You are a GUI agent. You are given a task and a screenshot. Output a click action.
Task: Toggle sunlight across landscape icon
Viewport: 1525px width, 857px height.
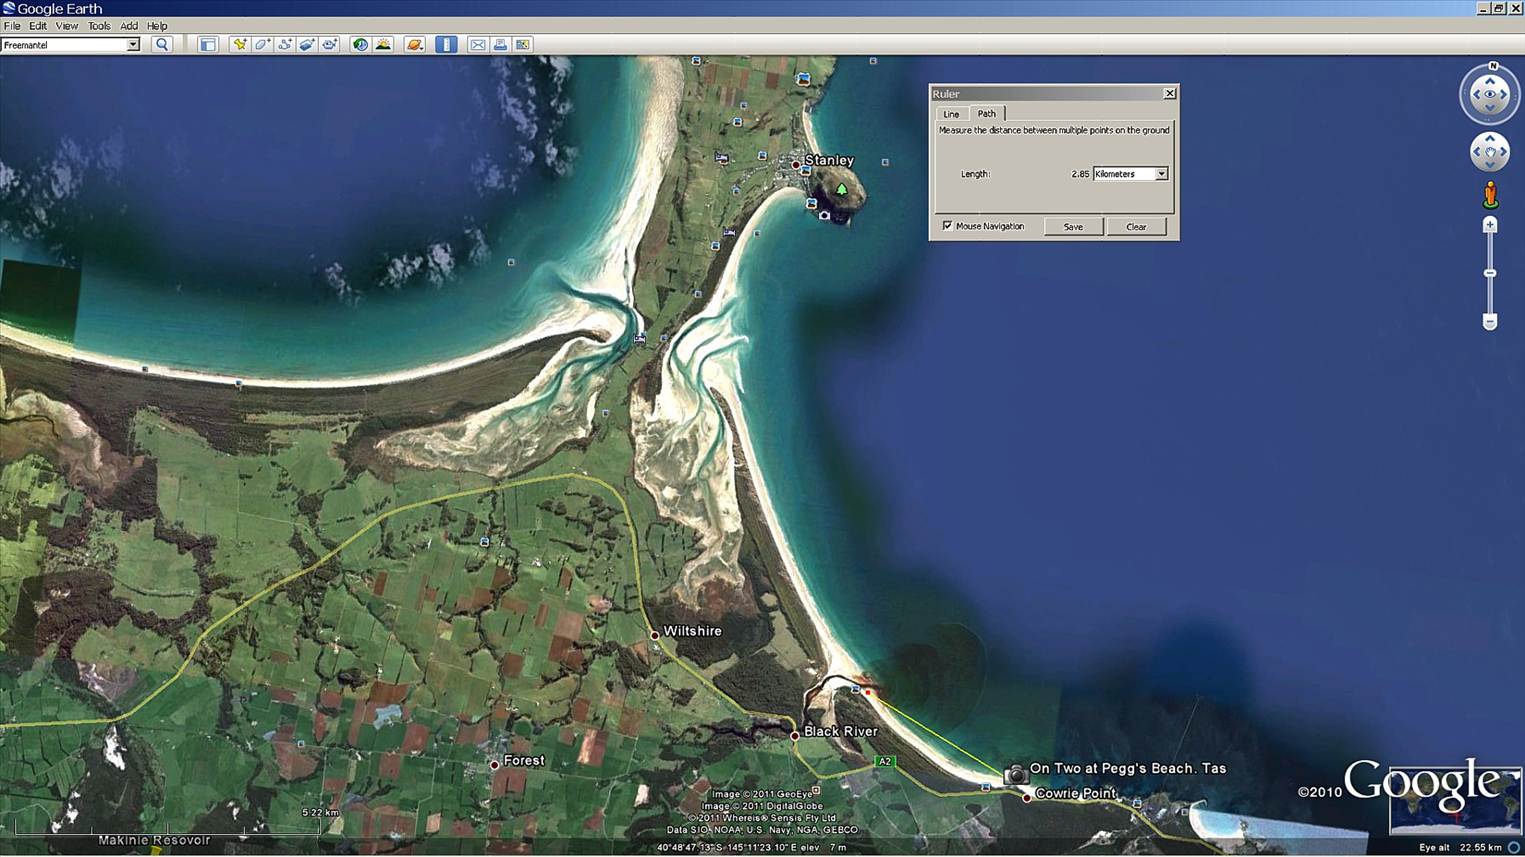(x=383, y=45)
